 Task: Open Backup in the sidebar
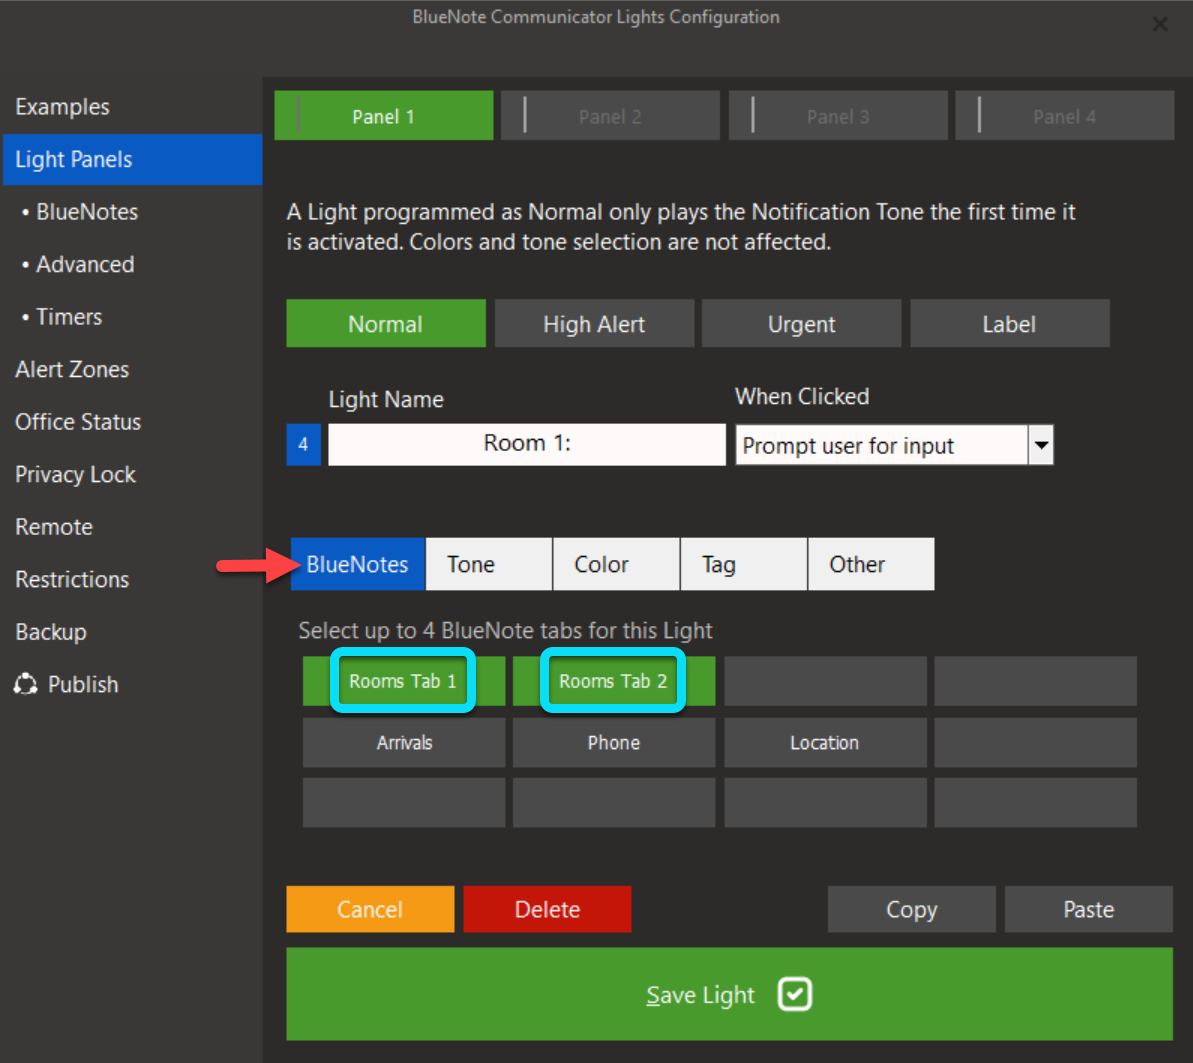pos(51,632)
